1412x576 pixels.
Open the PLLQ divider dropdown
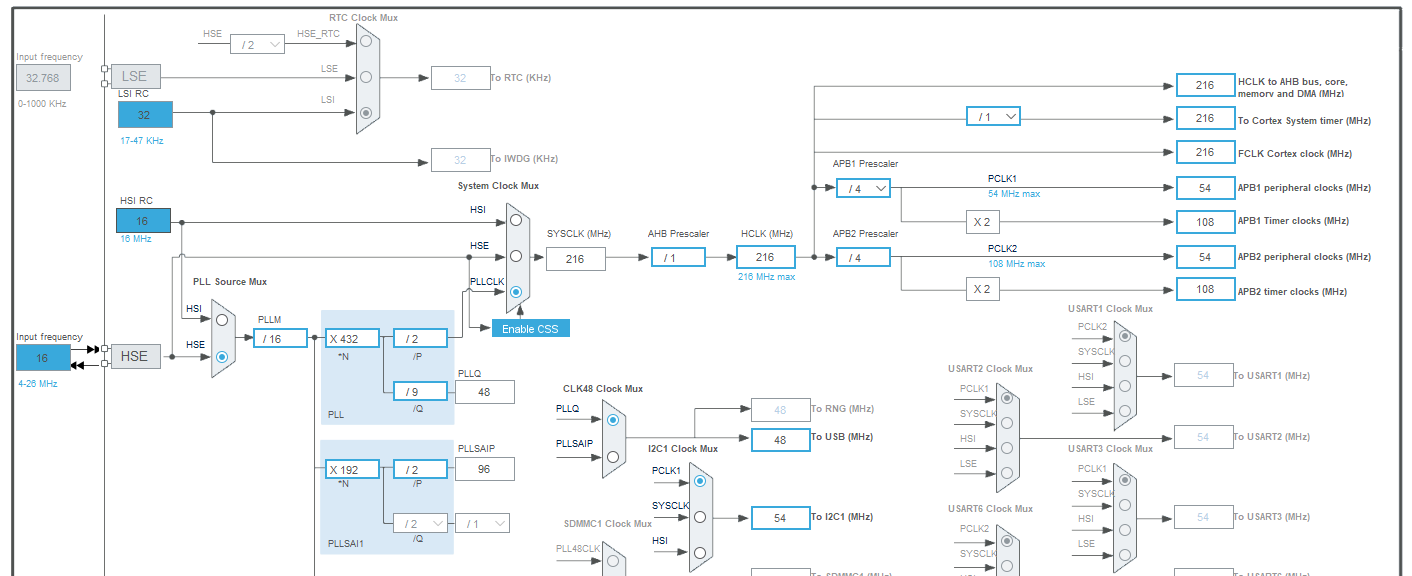[x=418, y=391]
